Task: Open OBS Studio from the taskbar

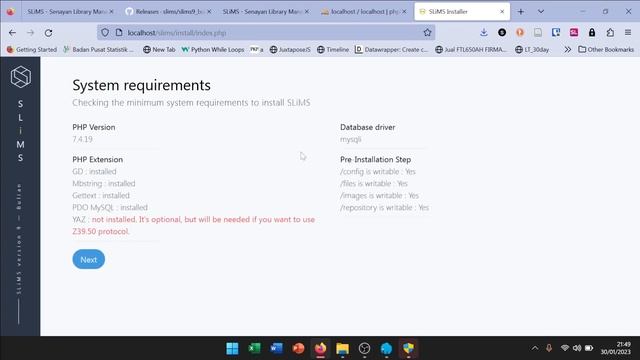Action: coord(364,348)
